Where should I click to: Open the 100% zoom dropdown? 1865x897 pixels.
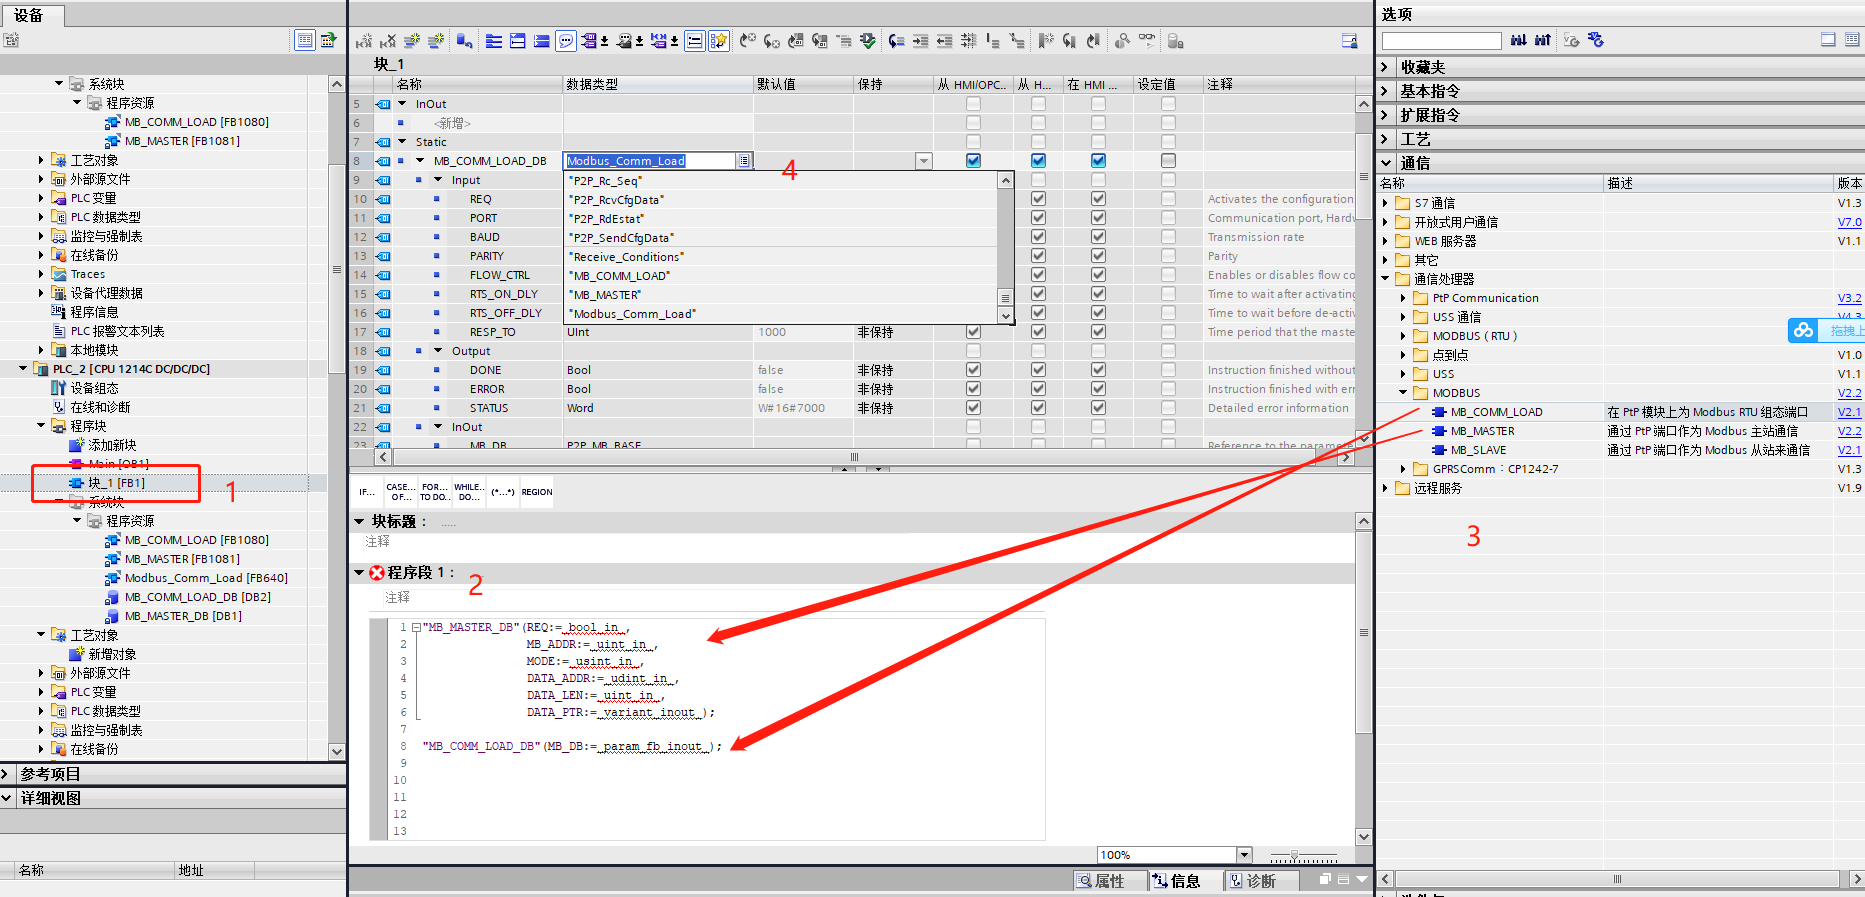[1245, 855]
